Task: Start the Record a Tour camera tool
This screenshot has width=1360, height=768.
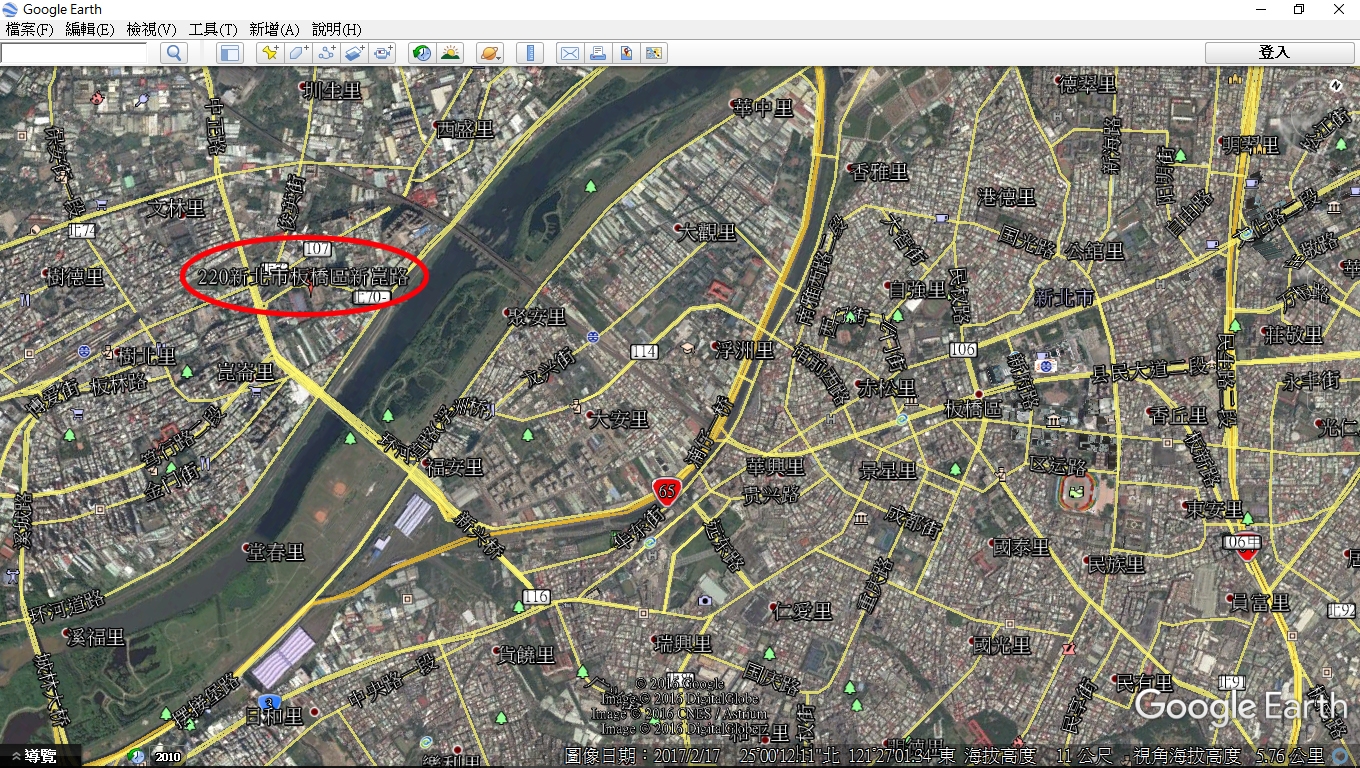Action: pos(384,53)
